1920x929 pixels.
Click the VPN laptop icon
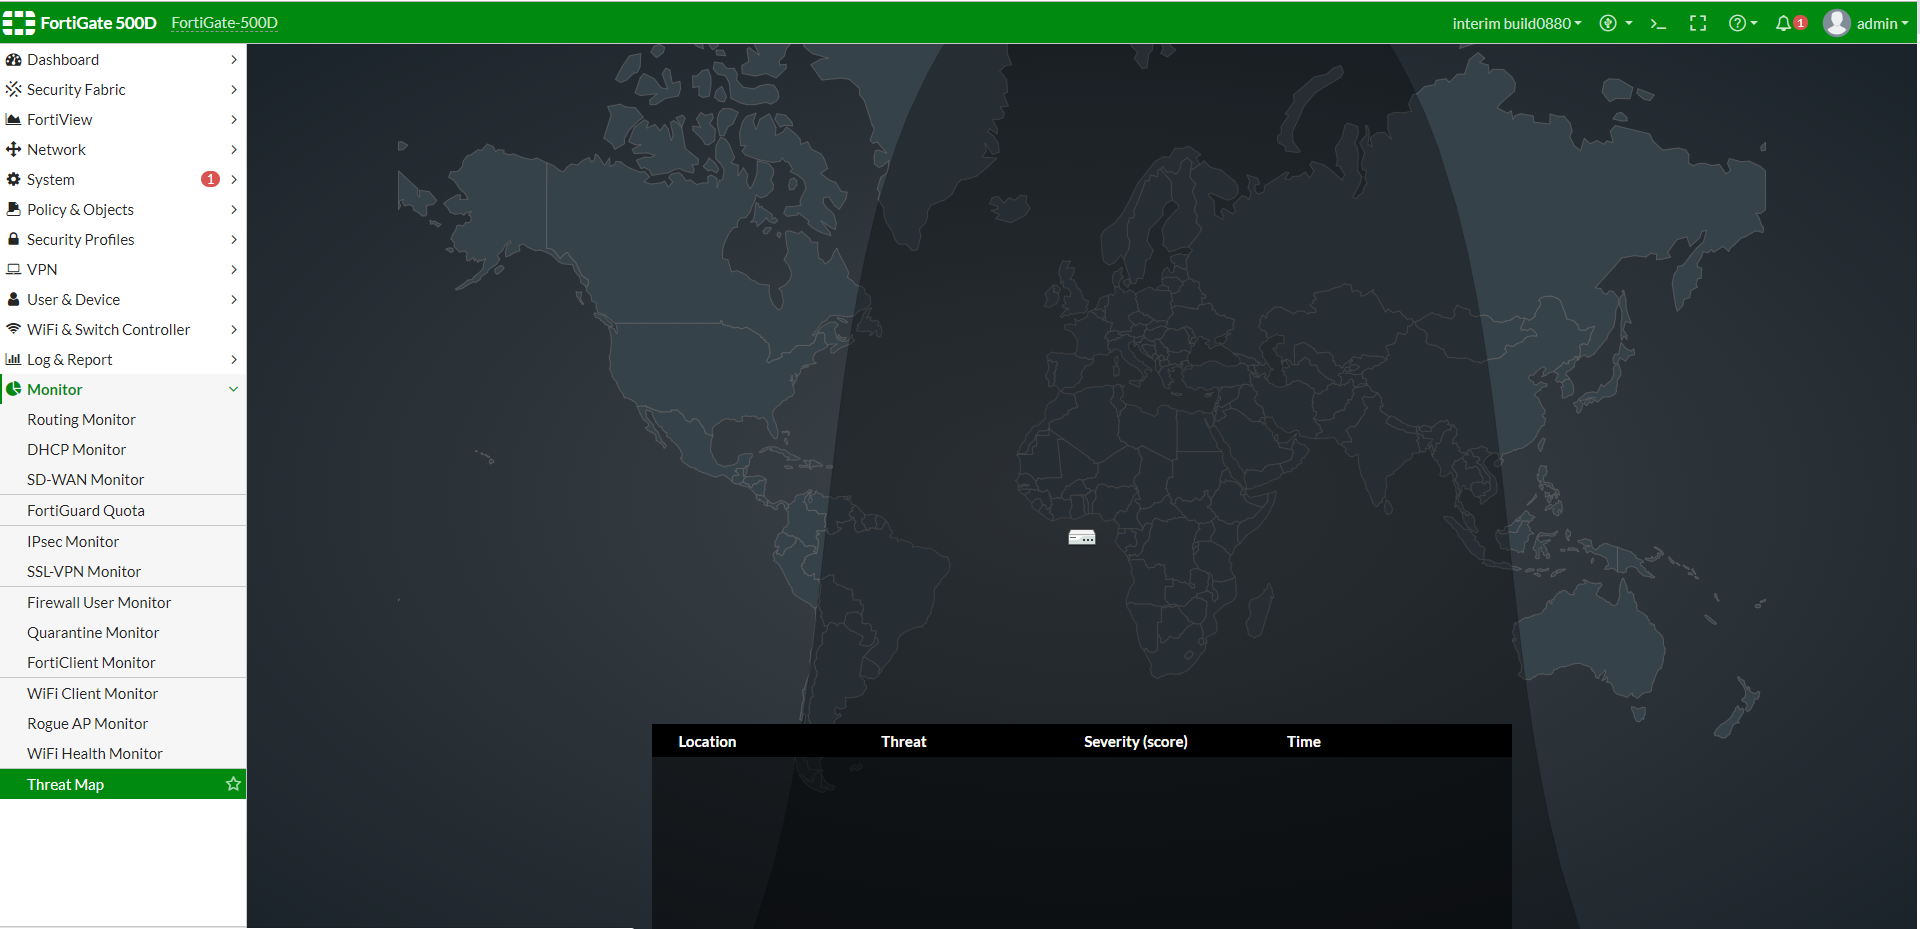click(13, 270)
